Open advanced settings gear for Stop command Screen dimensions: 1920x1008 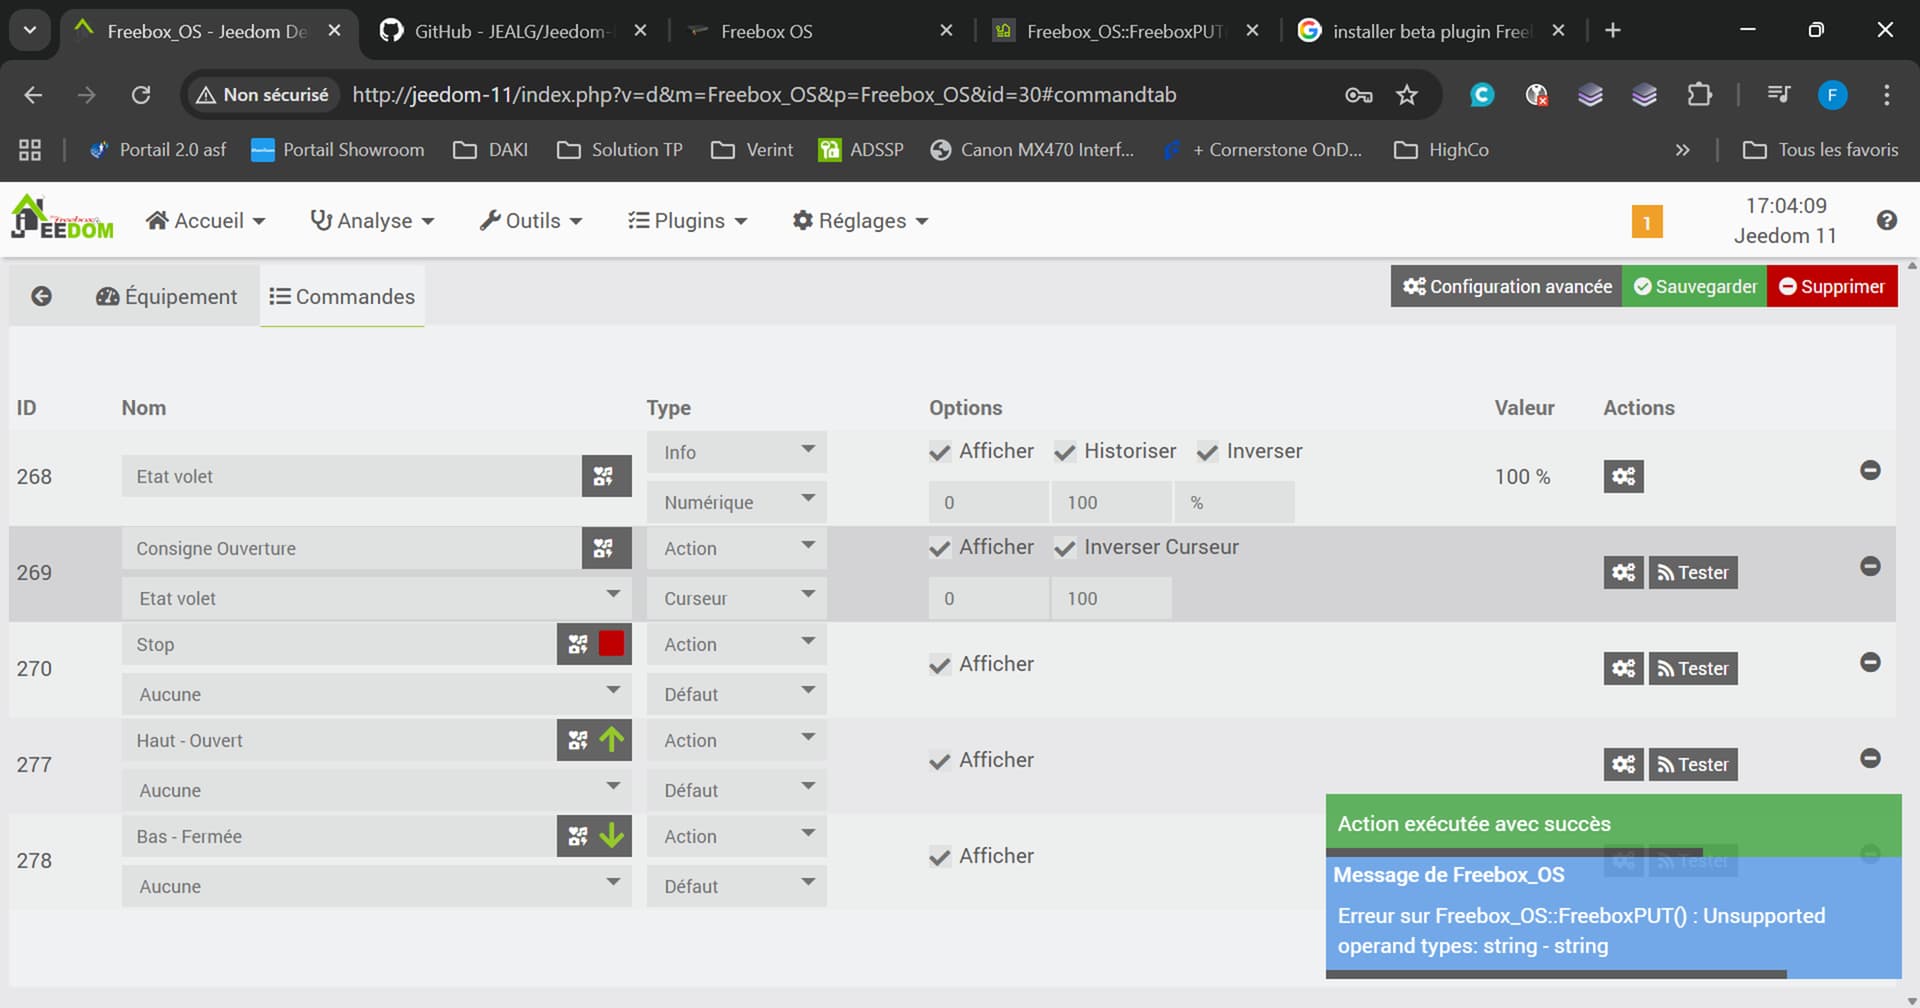coord(1623,669)
